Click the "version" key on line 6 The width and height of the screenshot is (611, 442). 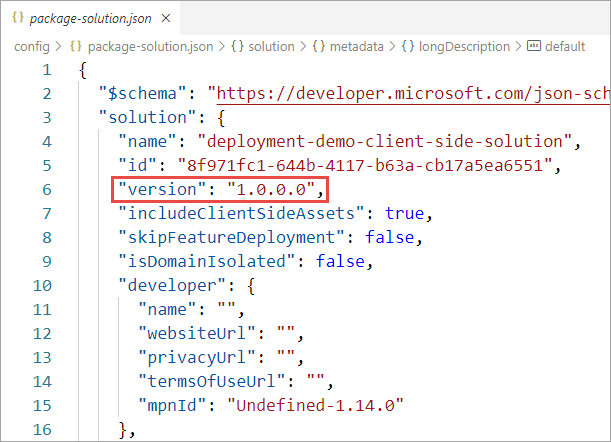tap(162, 189)
